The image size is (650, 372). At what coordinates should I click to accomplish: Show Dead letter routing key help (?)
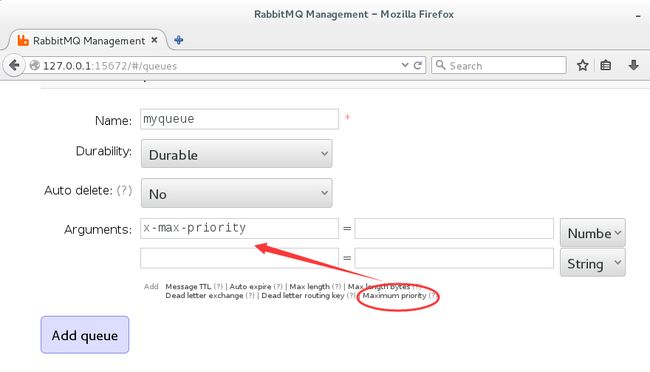[x=351, y=296]
